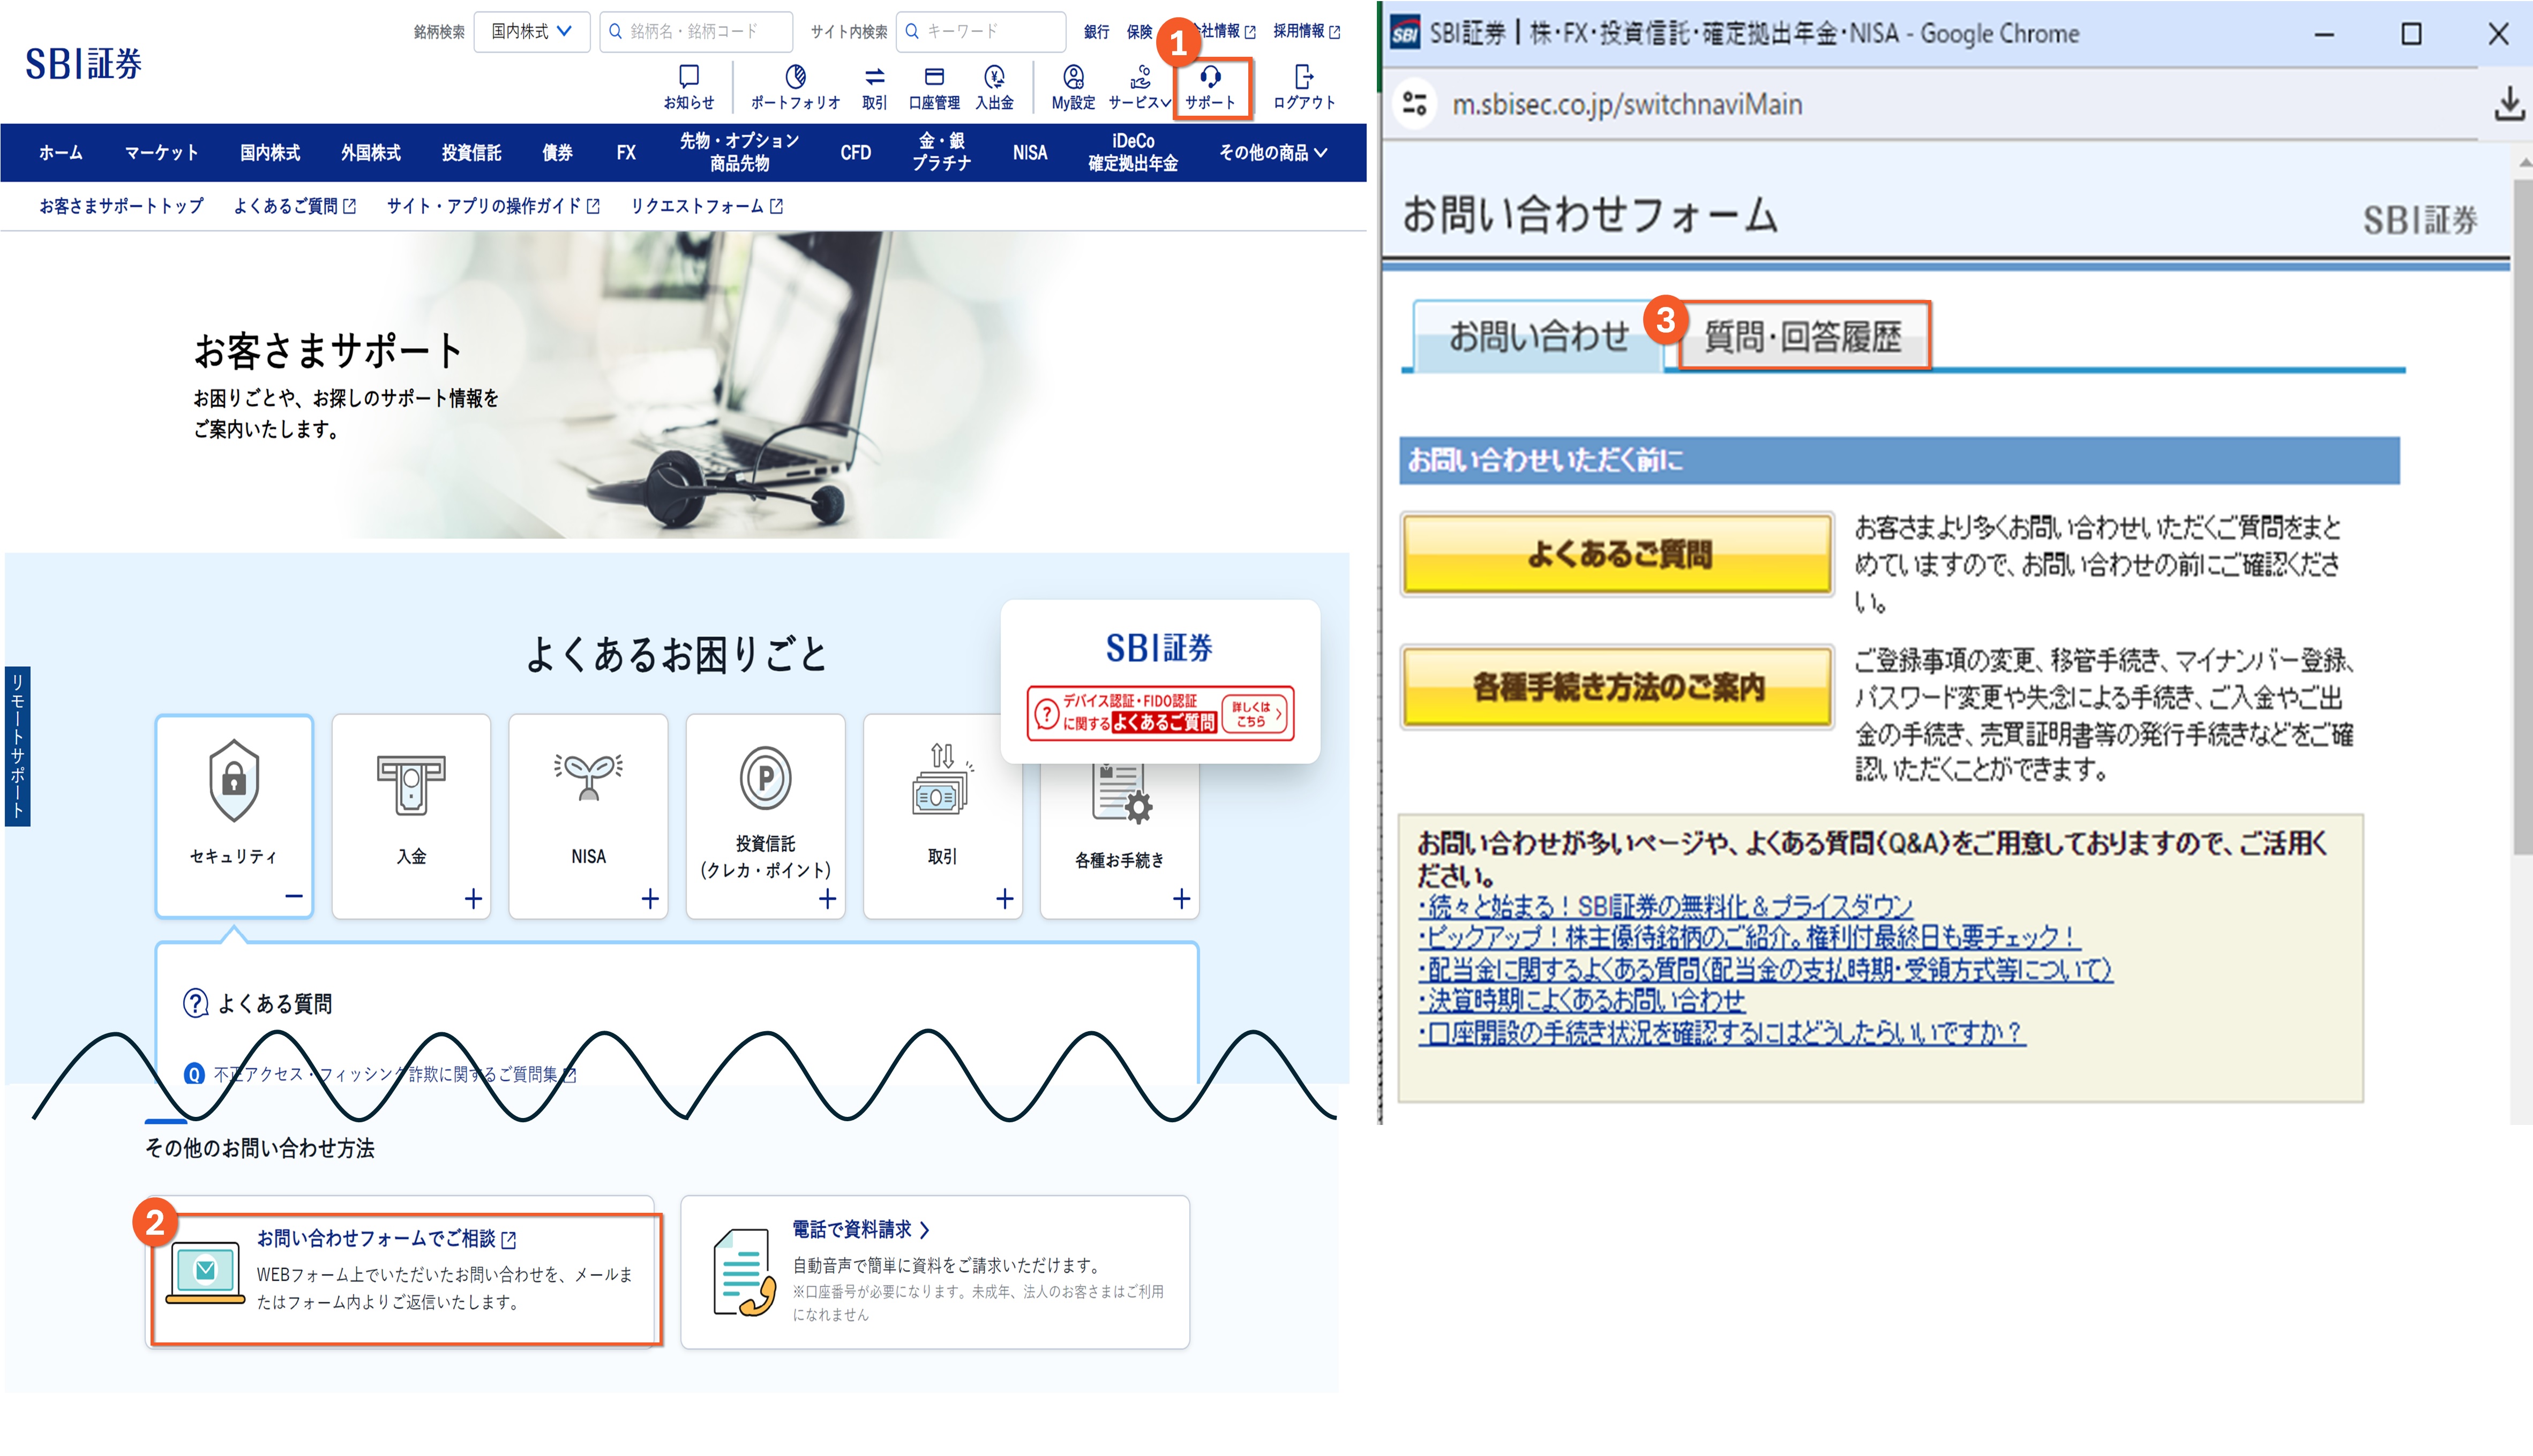This screenshot has width=2533, height=1456.
Task: Open お客さまサポートトップ sub-navigation link
Action: click(121, 206)
